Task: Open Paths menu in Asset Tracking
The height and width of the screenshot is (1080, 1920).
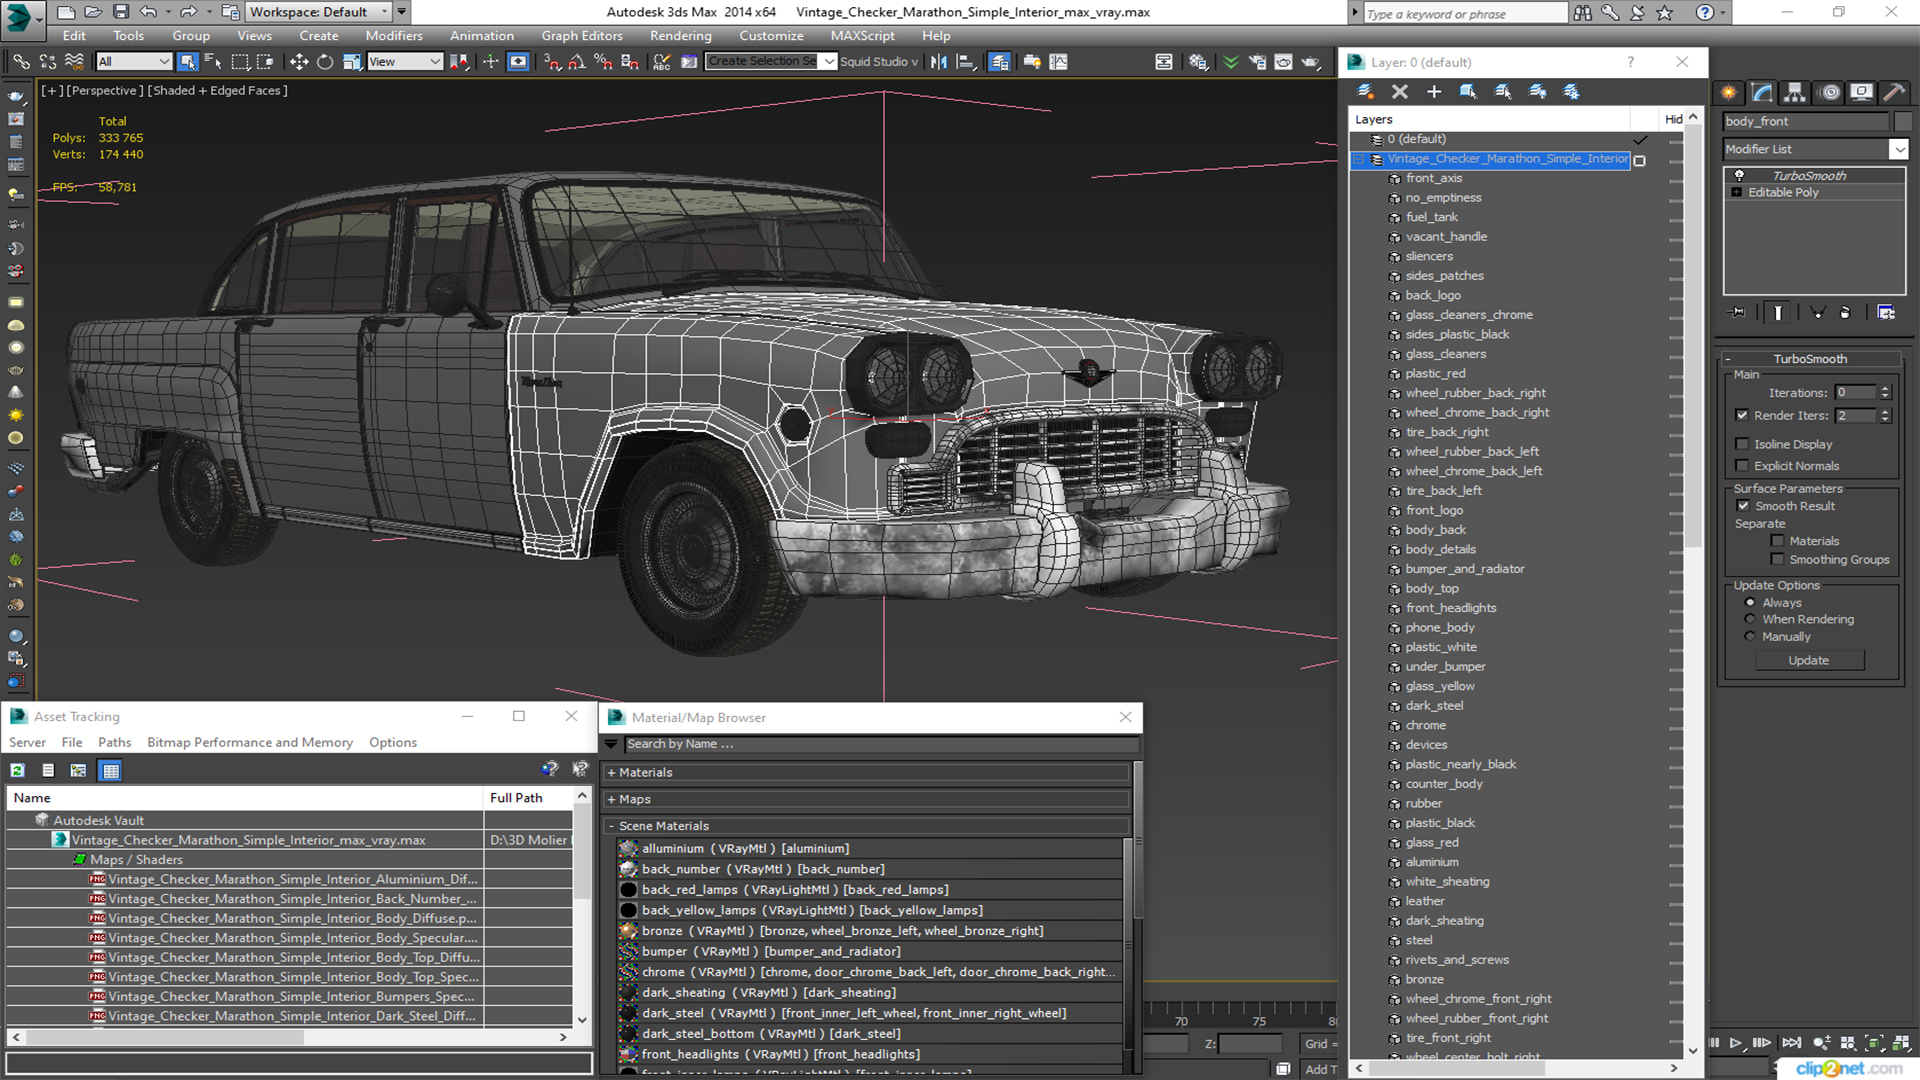Action: click(x=114, y=742)
